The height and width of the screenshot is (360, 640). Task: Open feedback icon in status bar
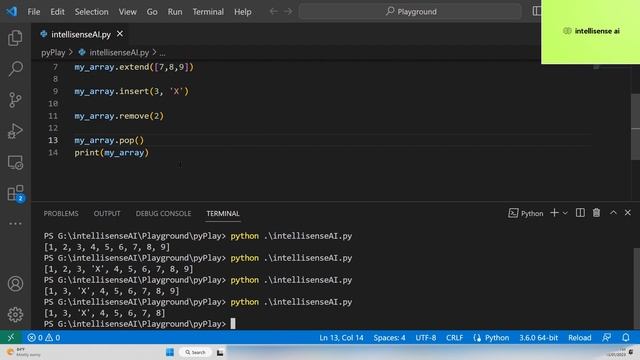click(607, 338)
